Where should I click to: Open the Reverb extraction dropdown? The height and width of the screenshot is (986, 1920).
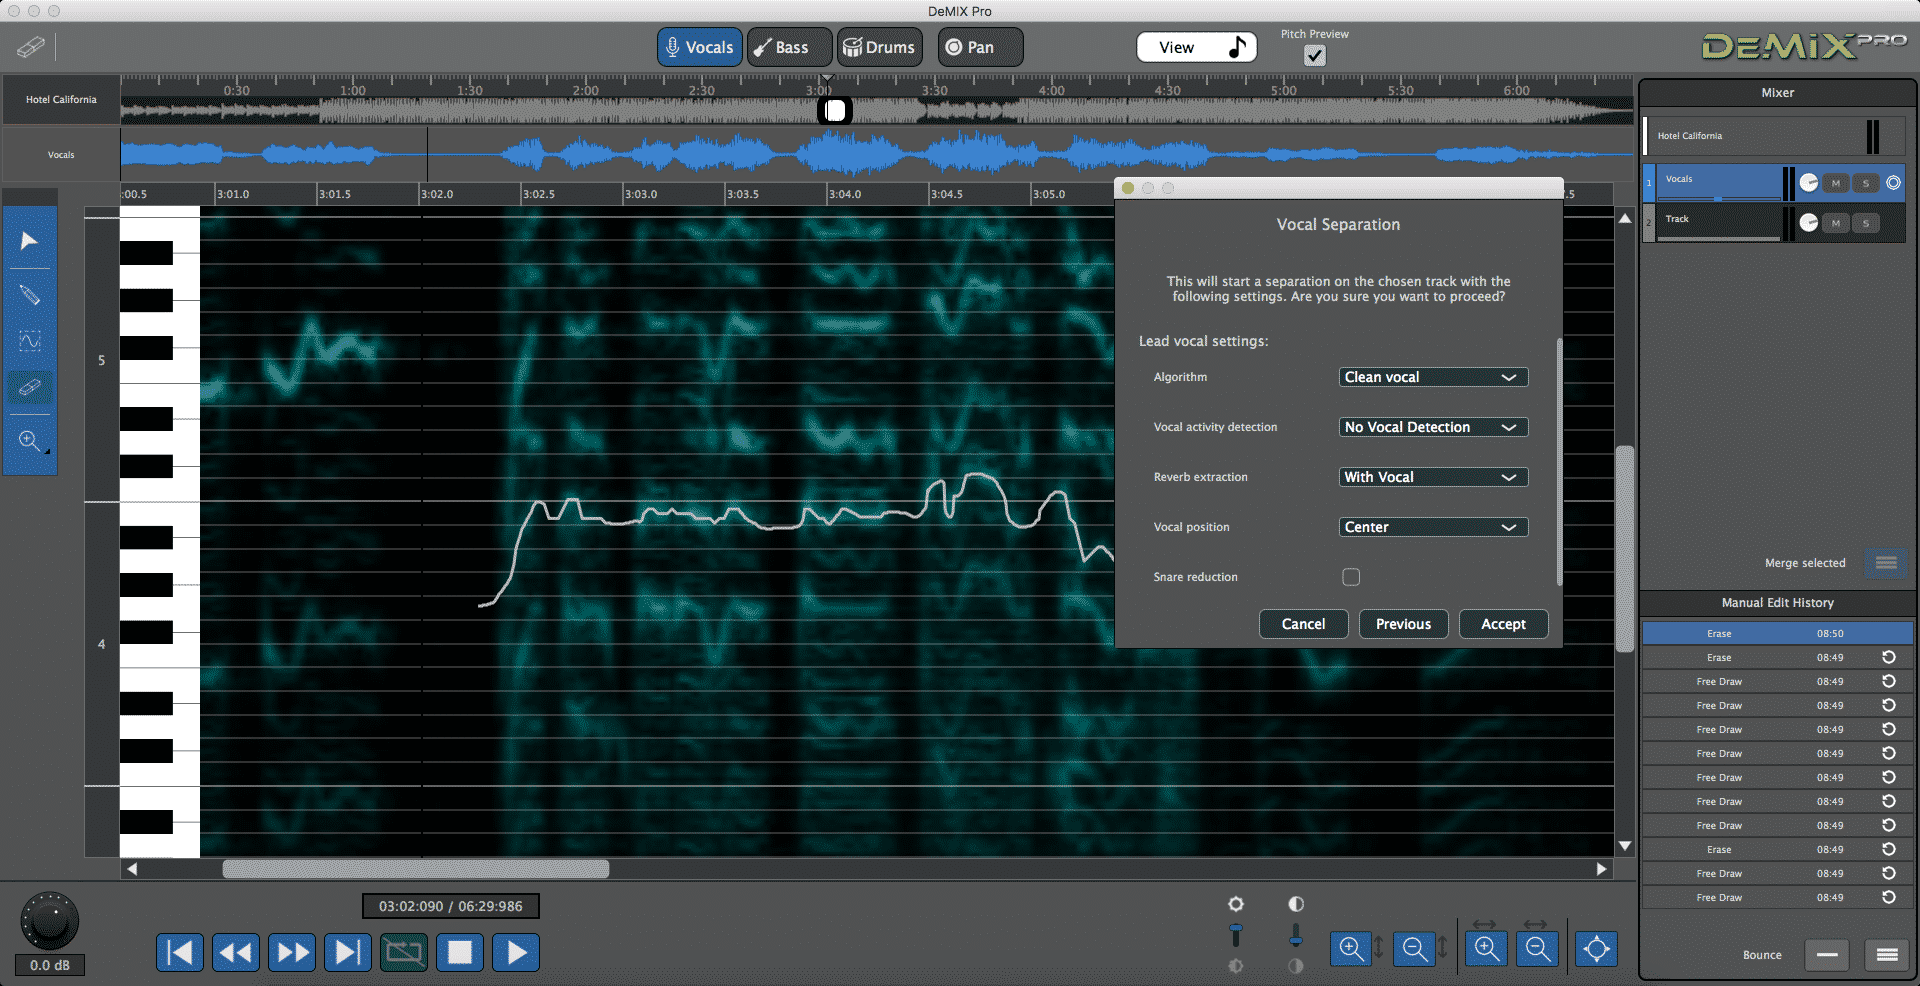pyautogui.click(x=1433, y=477)
